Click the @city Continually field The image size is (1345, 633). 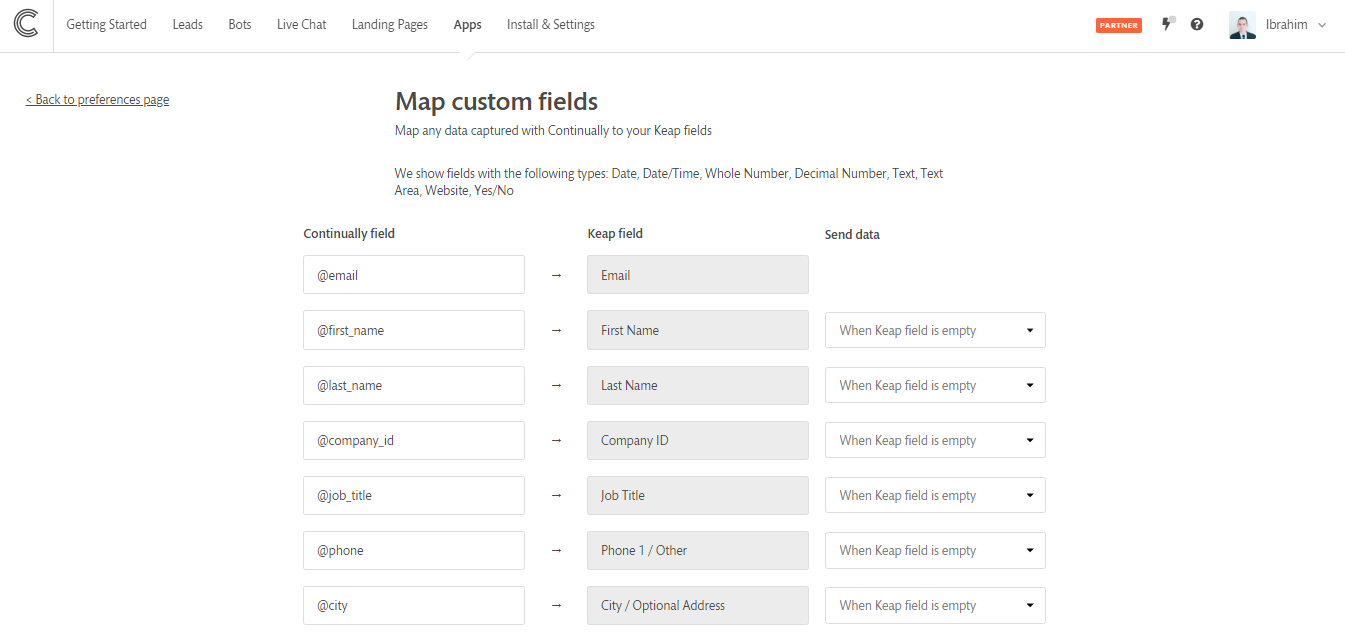pyautogui.click(x=414, y=605)
